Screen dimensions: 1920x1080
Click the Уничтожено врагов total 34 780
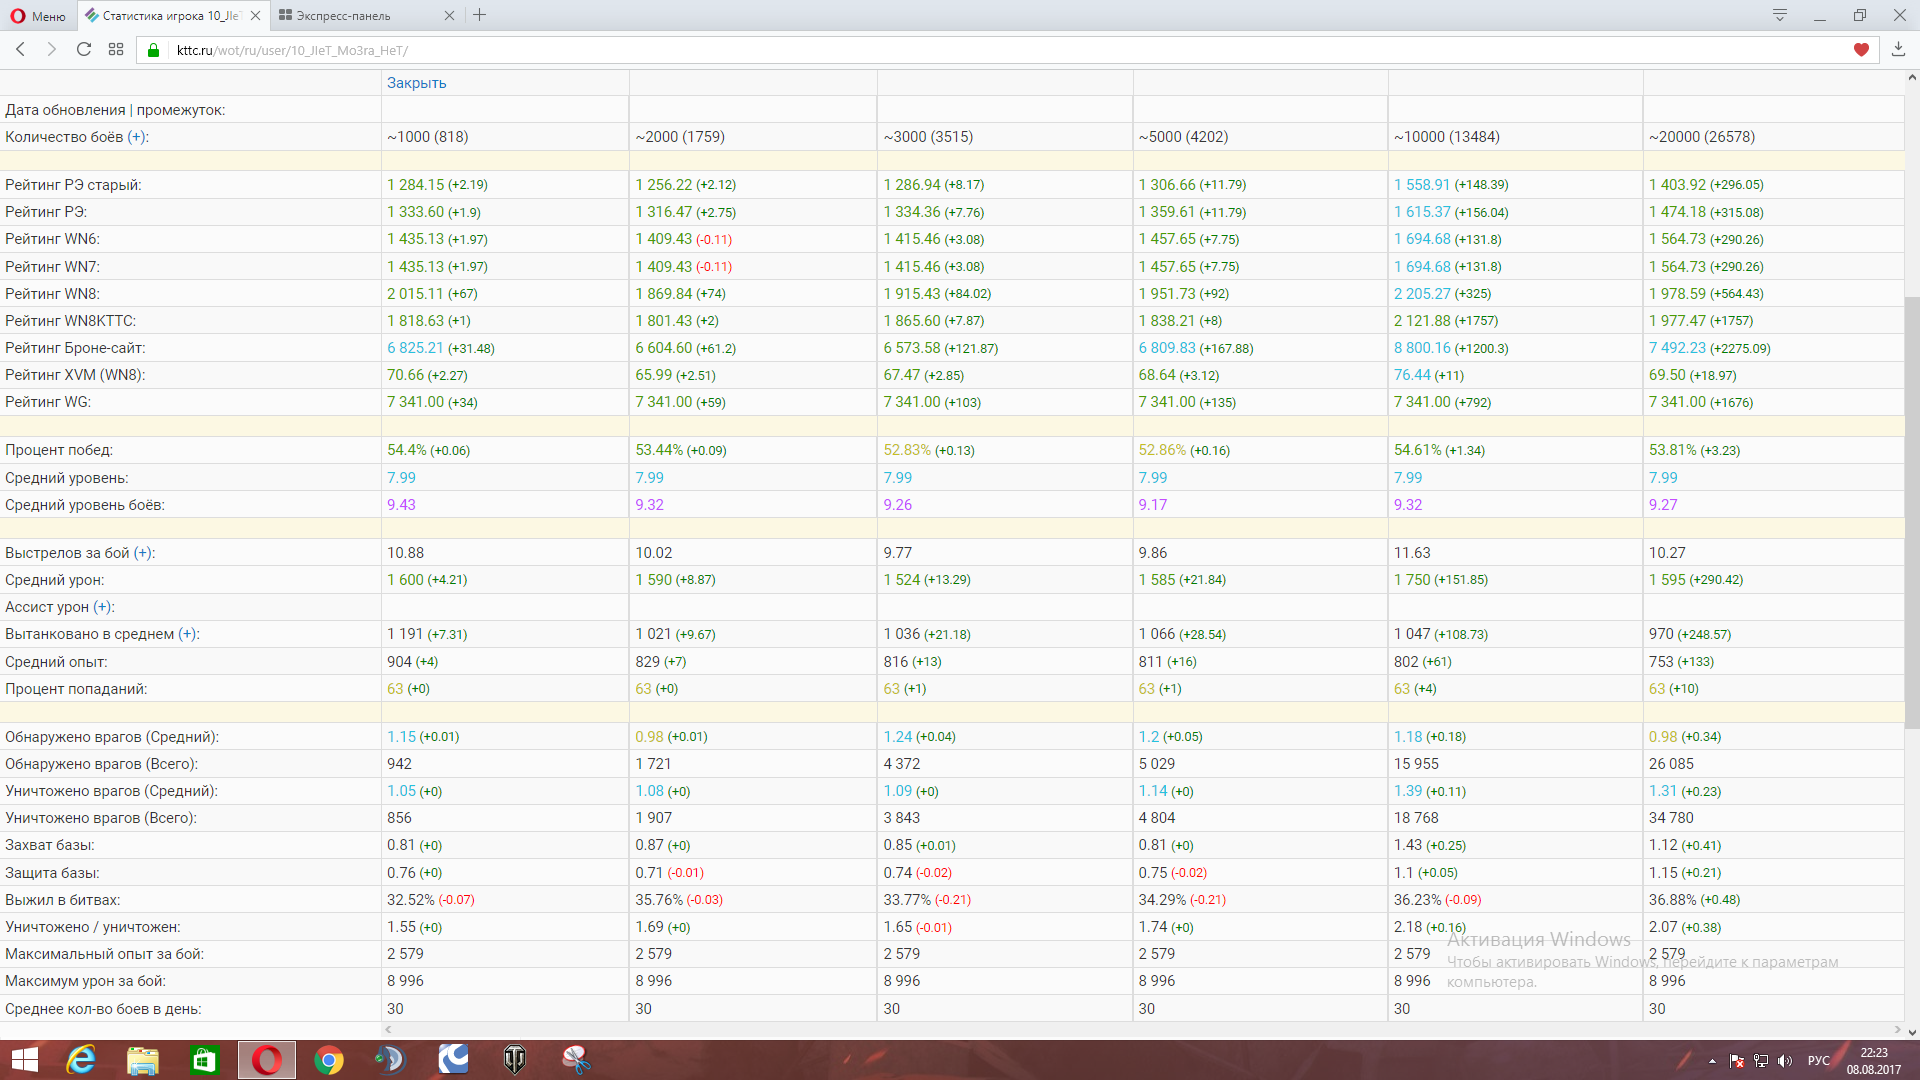1671,818
